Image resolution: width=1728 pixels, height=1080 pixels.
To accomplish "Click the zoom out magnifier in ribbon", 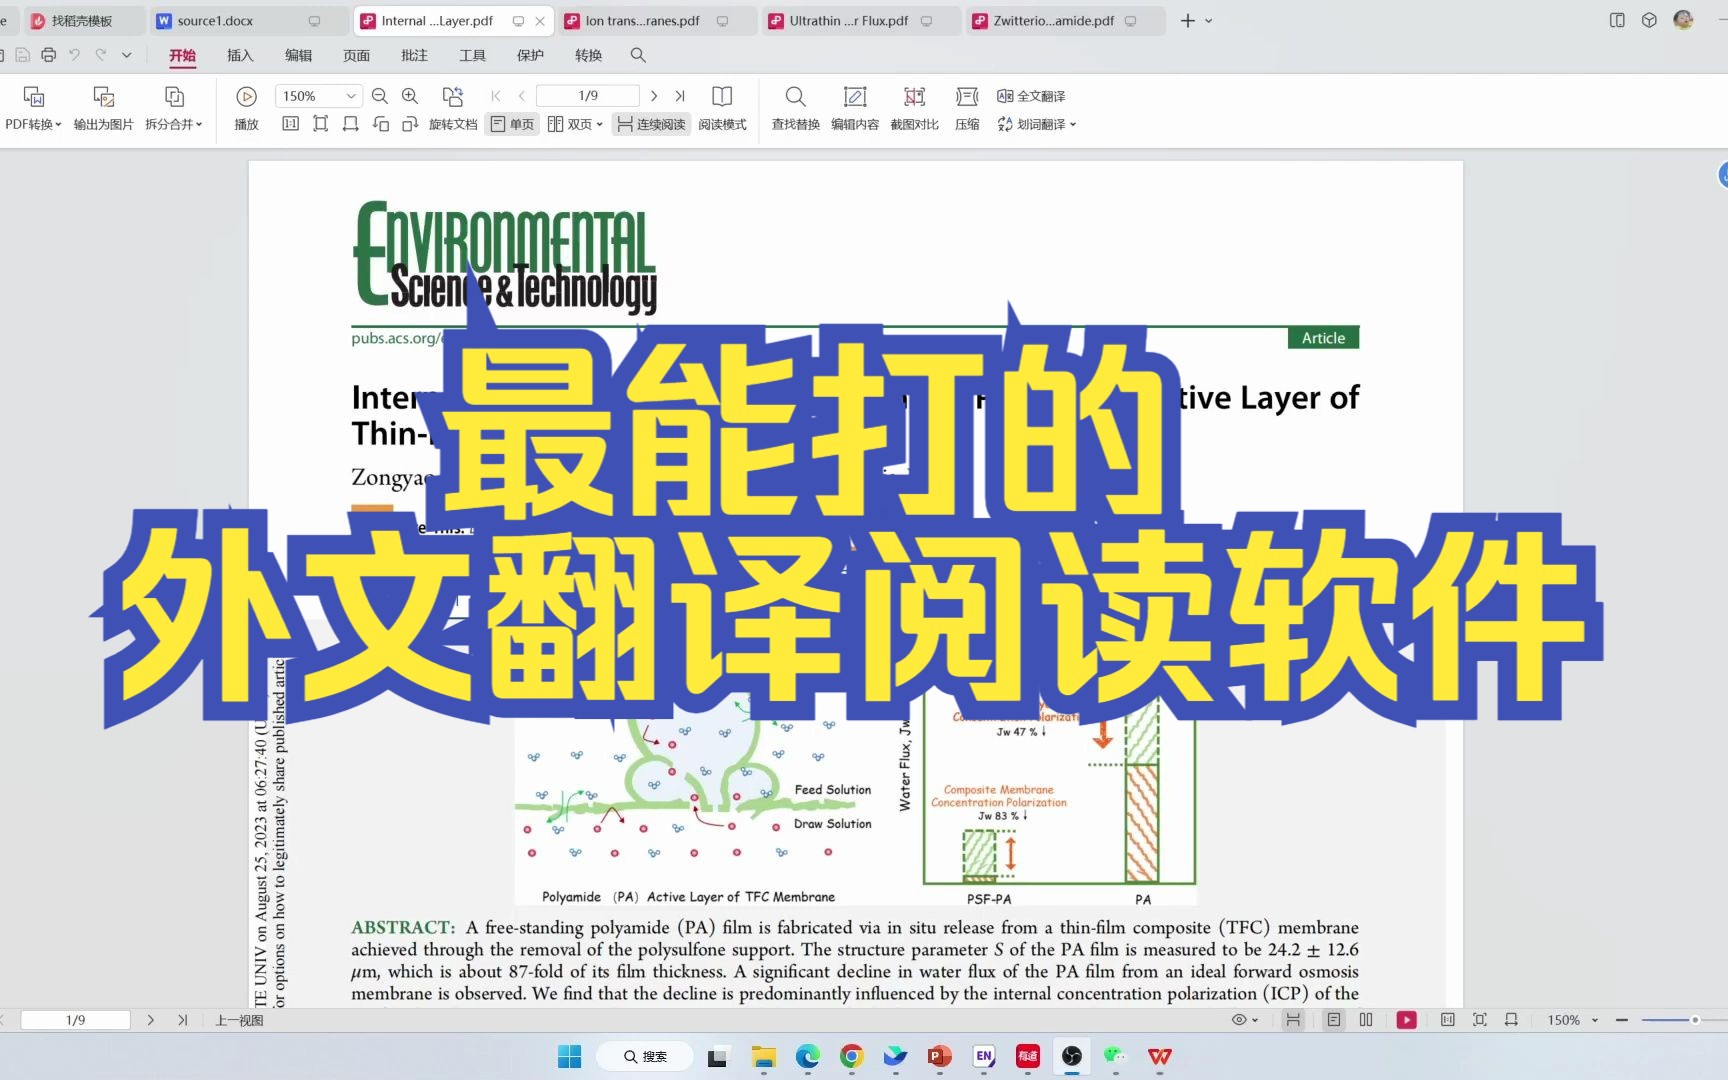I will pos(380,96).
